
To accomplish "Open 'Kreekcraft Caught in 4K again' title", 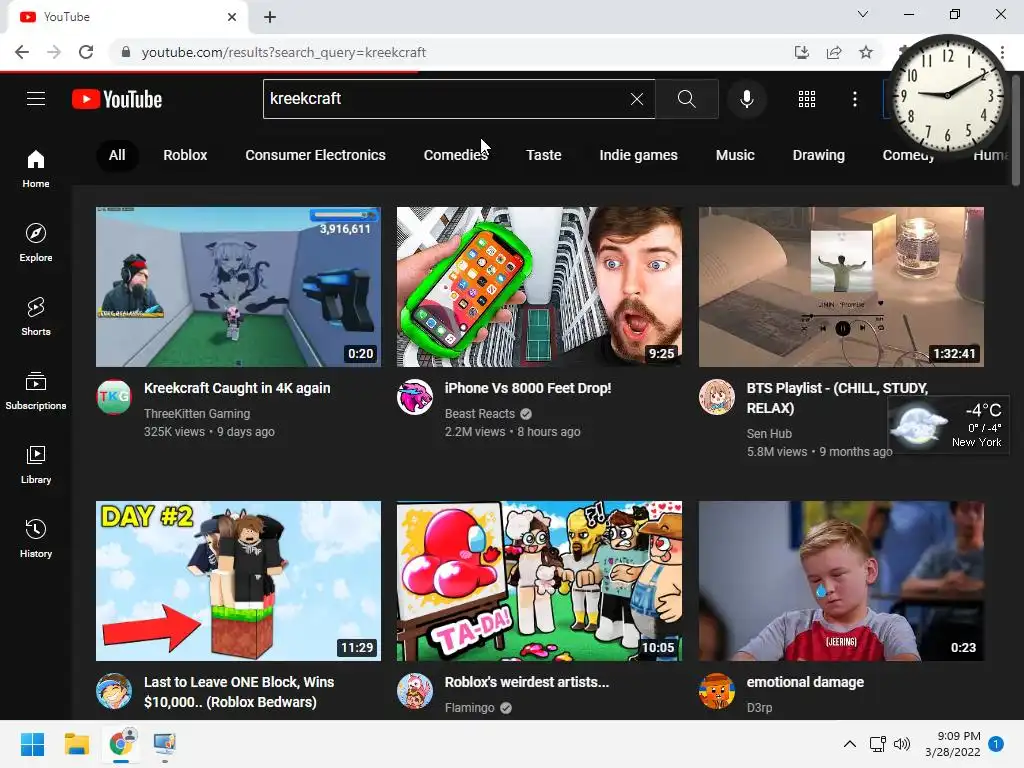I will coord(237,388).
